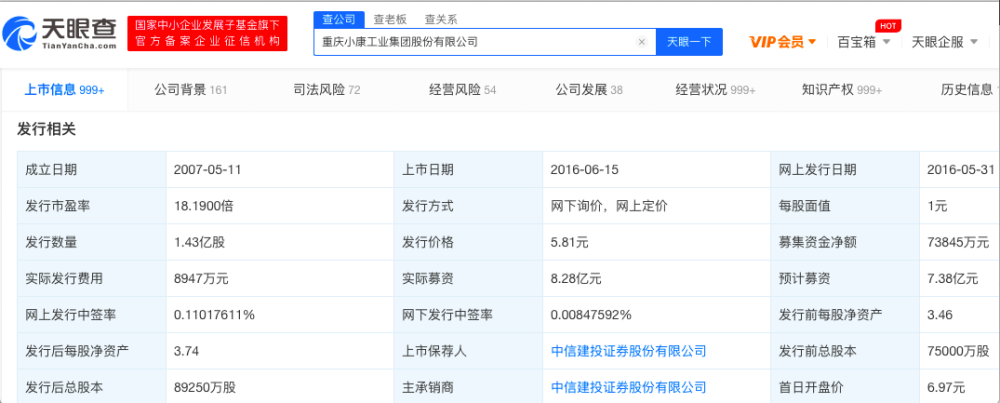The image size is (1000, 403).
Task: Open the 公司发展 38 tab
Action: click(589, 90)
